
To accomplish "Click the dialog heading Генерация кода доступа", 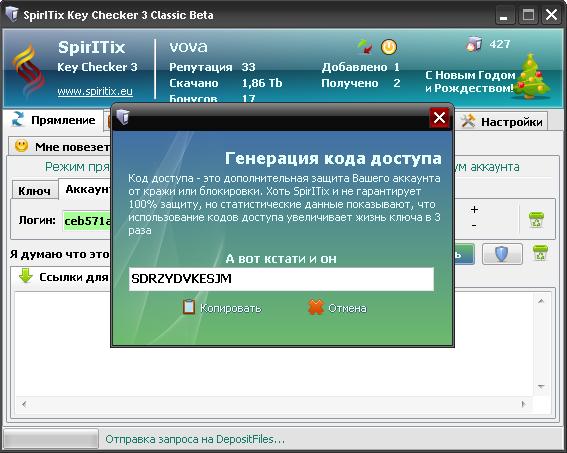I will pos(333,158).
